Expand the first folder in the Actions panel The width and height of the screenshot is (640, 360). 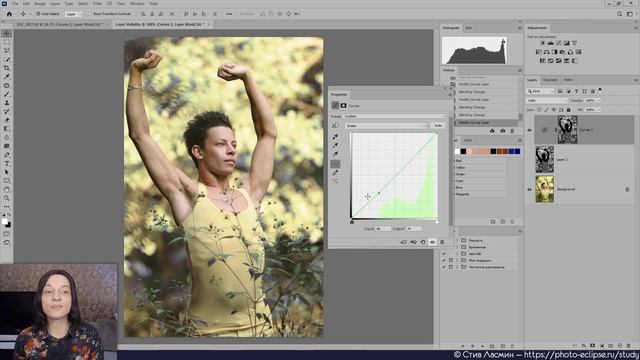pos(457,240)
